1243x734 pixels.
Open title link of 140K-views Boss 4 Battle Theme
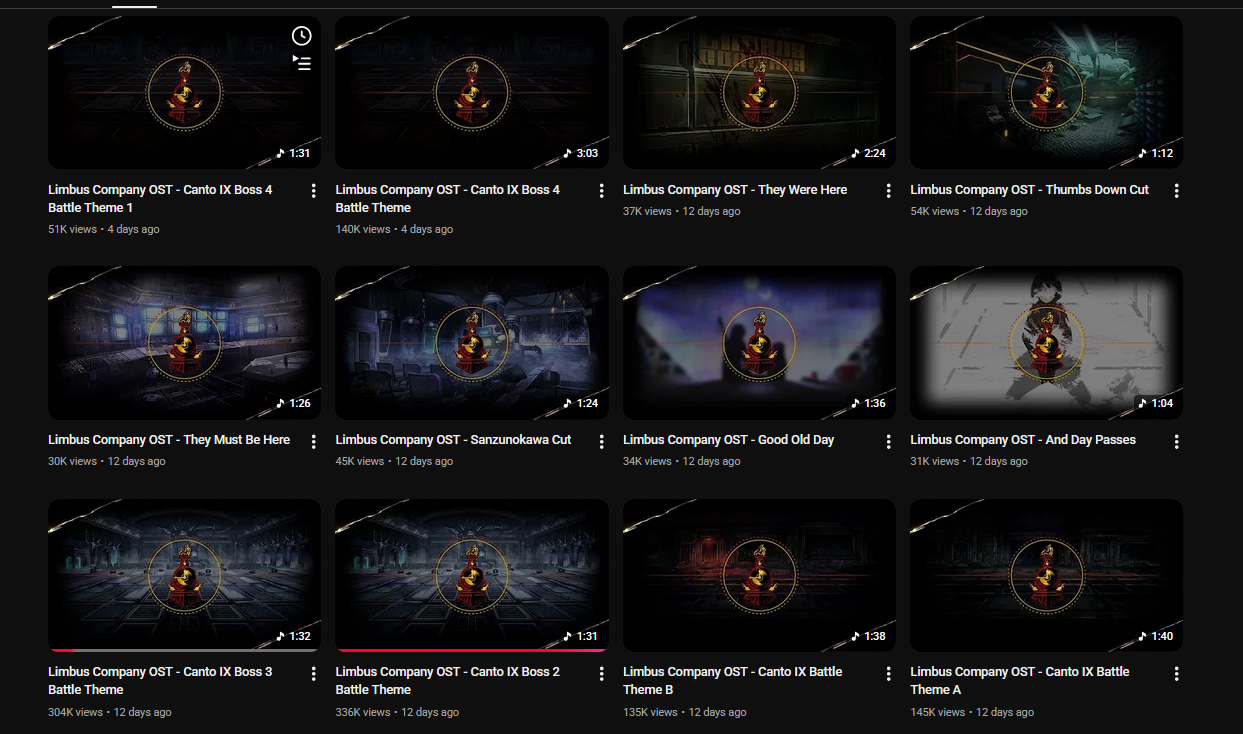[447, 198]
